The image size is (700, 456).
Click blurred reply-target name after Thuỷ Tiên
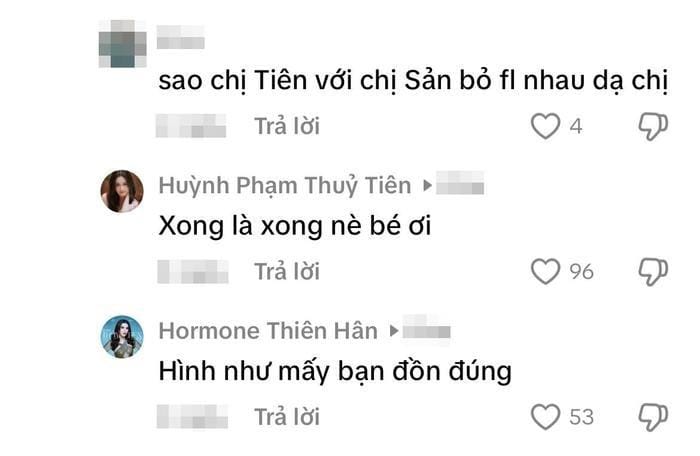pos(460,183)
